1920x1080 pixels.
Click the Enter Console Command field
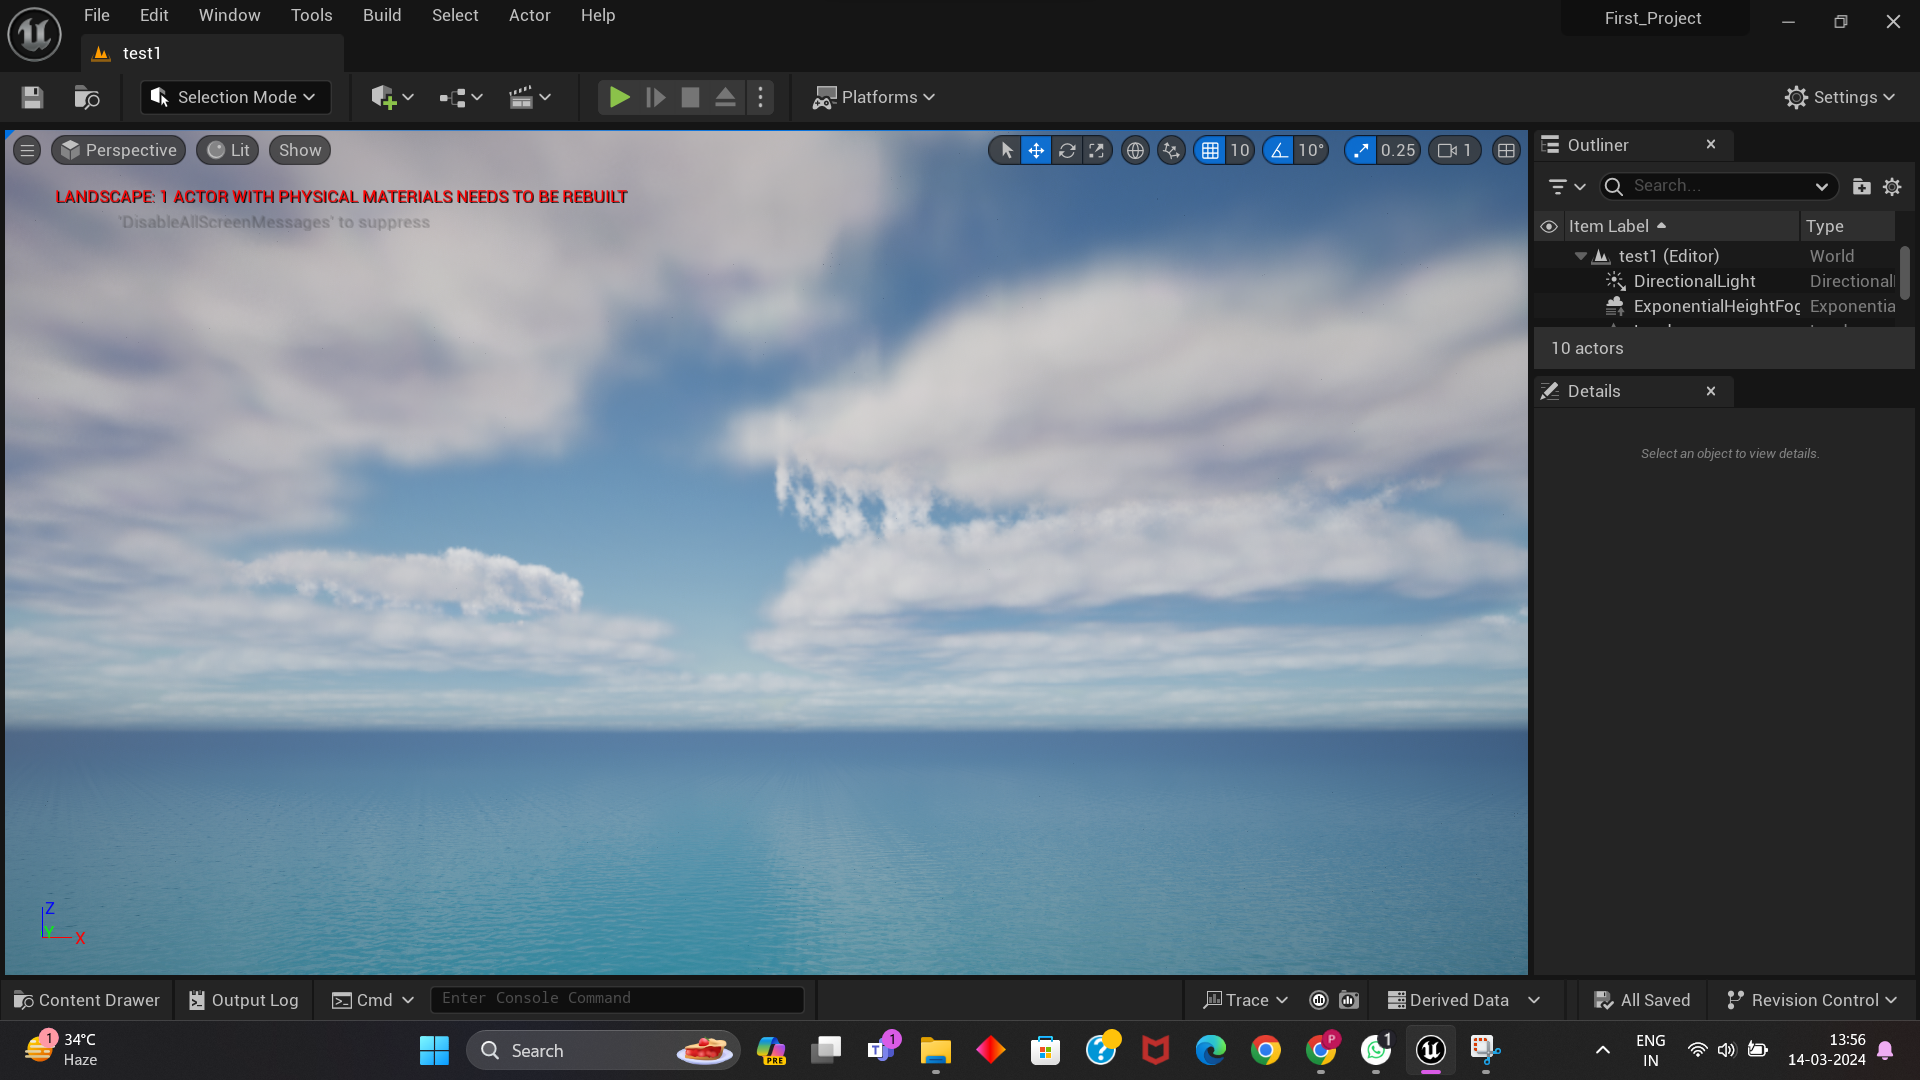[617, 998]
